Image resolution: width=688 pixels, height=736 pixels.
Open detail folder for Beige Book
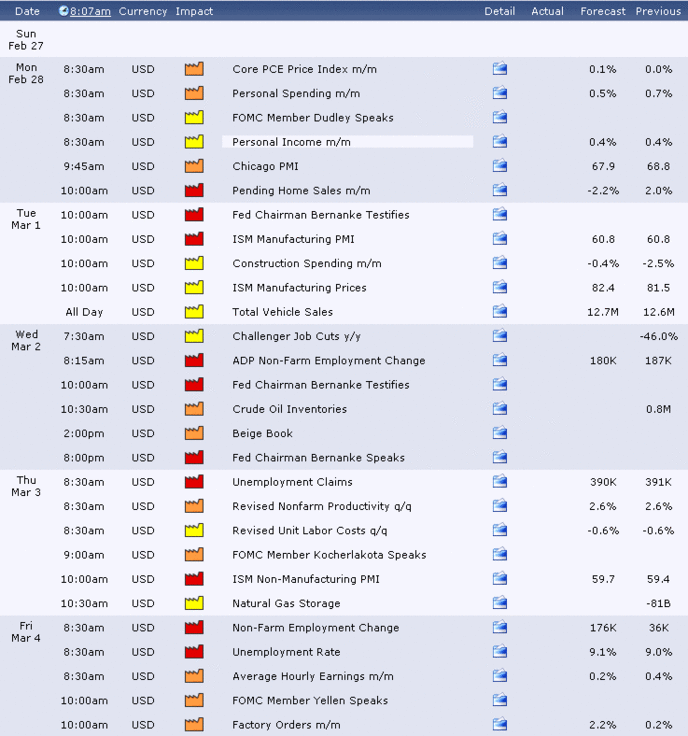pos(499,433)
